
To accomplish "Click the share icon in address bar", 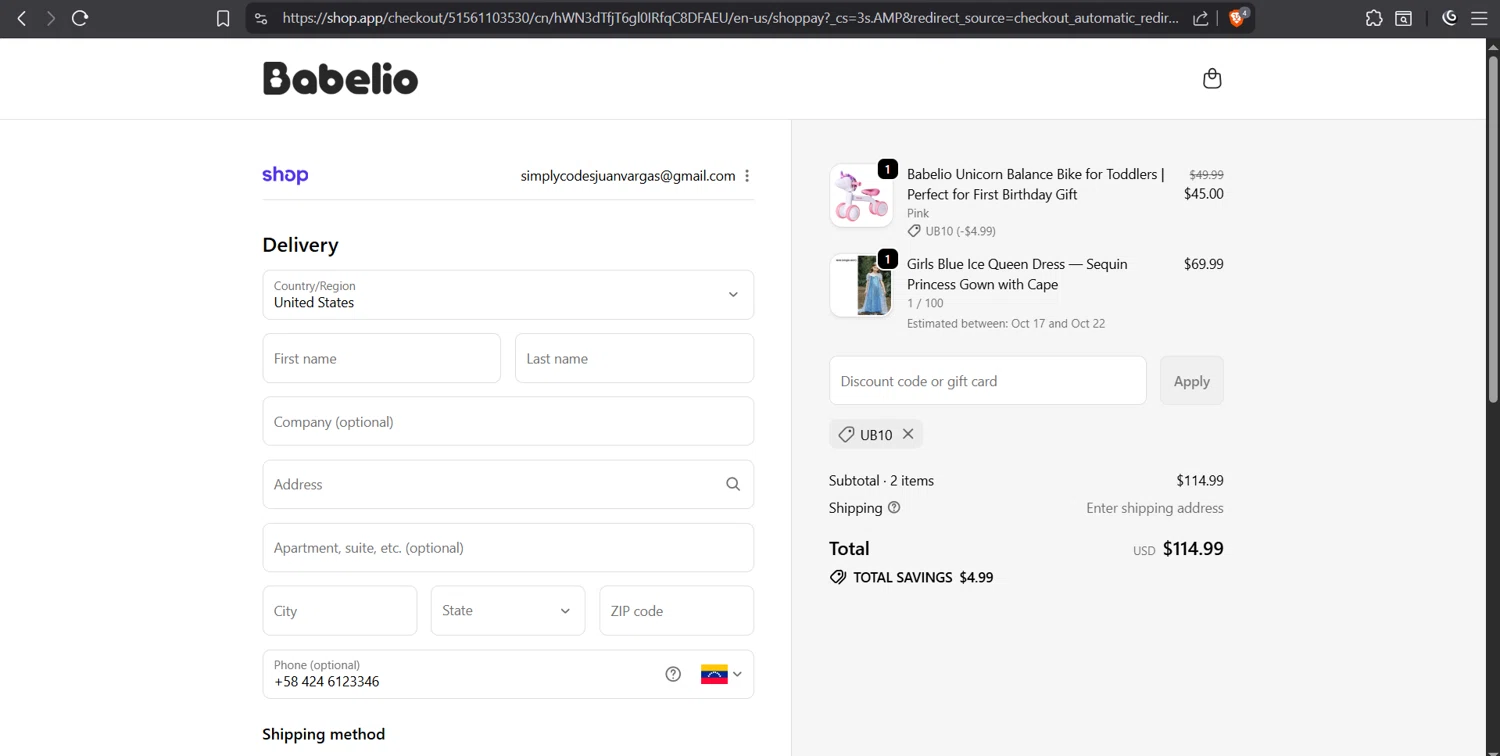I will click(x=1201, y=18).
